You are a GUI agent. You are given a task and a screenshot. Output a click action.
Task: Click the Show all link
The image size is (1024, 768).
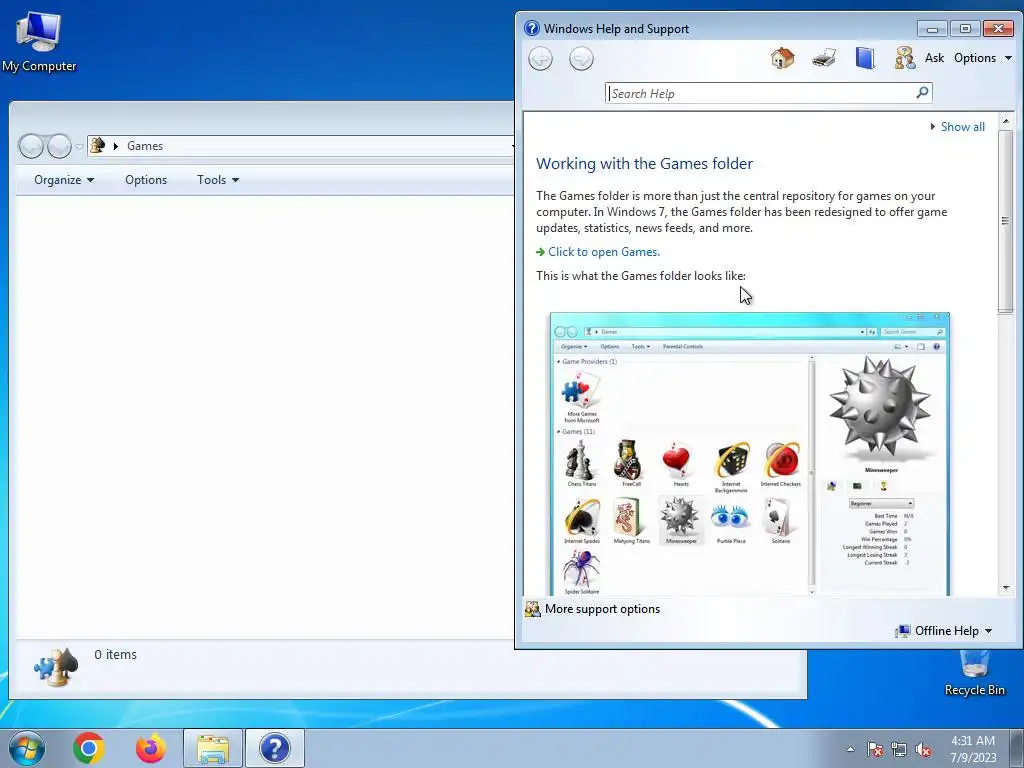pyautogui.click(x=963, y=127)
